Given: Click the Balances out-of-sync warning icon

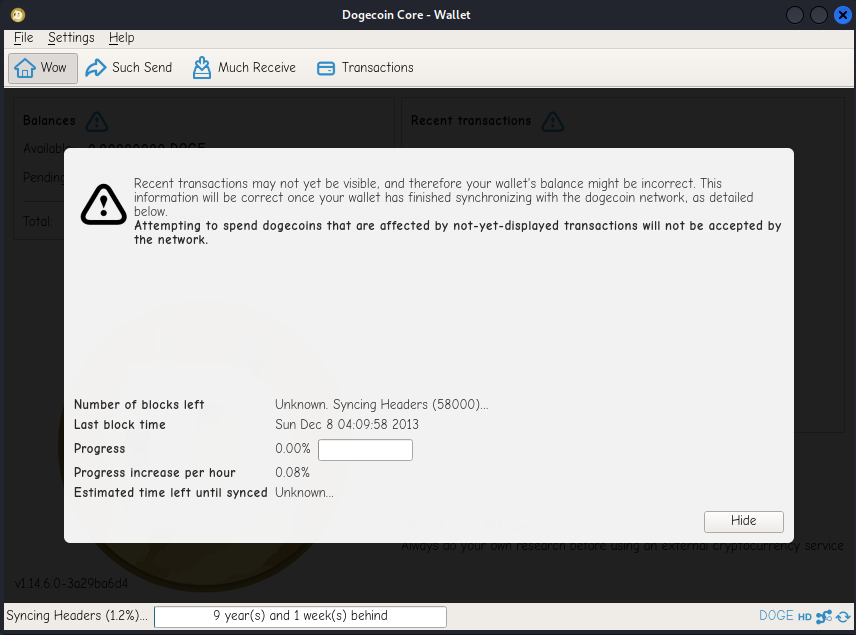Looking at the screenshot, I should click(97, 121).
